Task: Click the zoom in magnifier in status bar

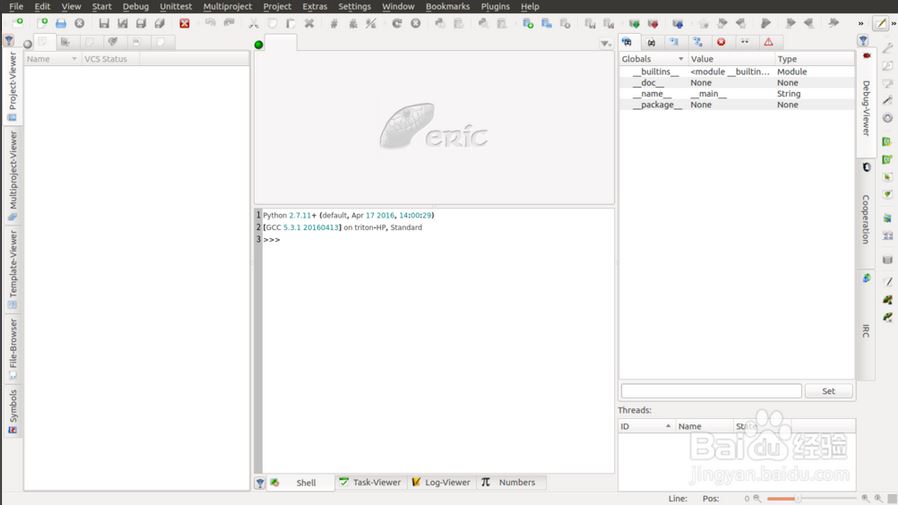Action: click(x=865, y=499)
